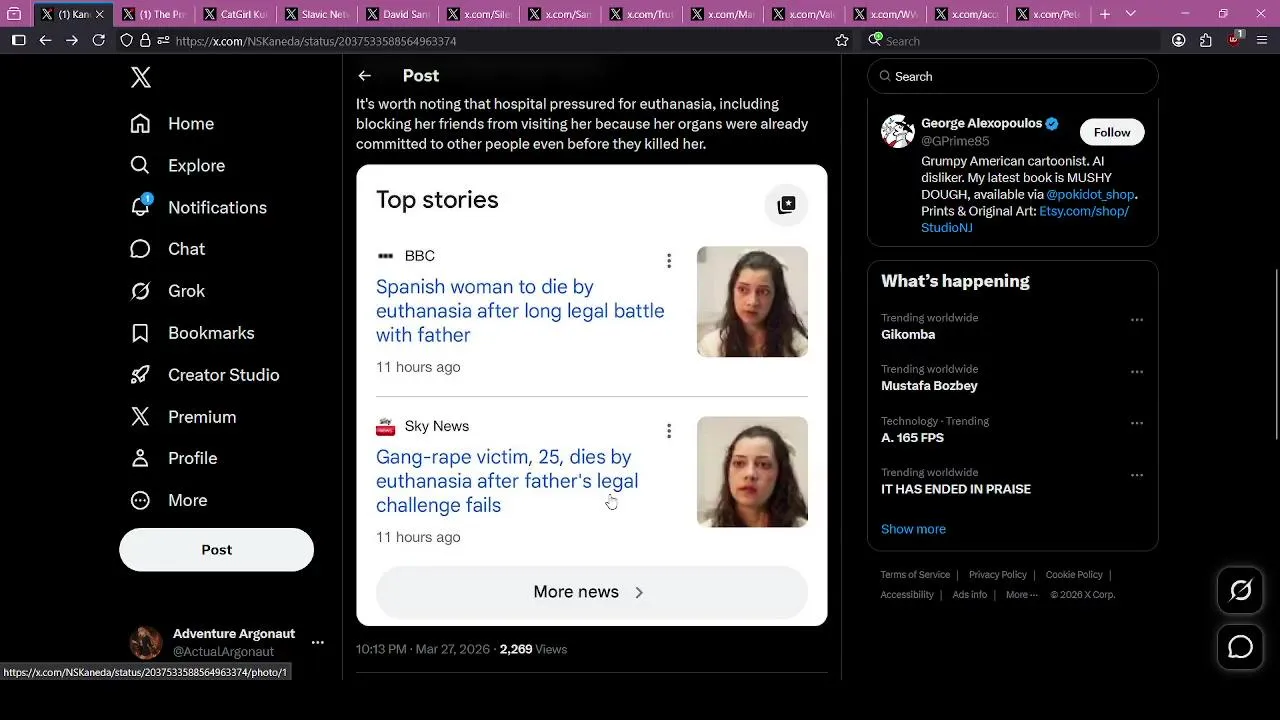The width and height of the screenshot is (1280, 720).
Task: Open Grok from the sidebar
Action: pyautogui.click(x=167, y=290)
